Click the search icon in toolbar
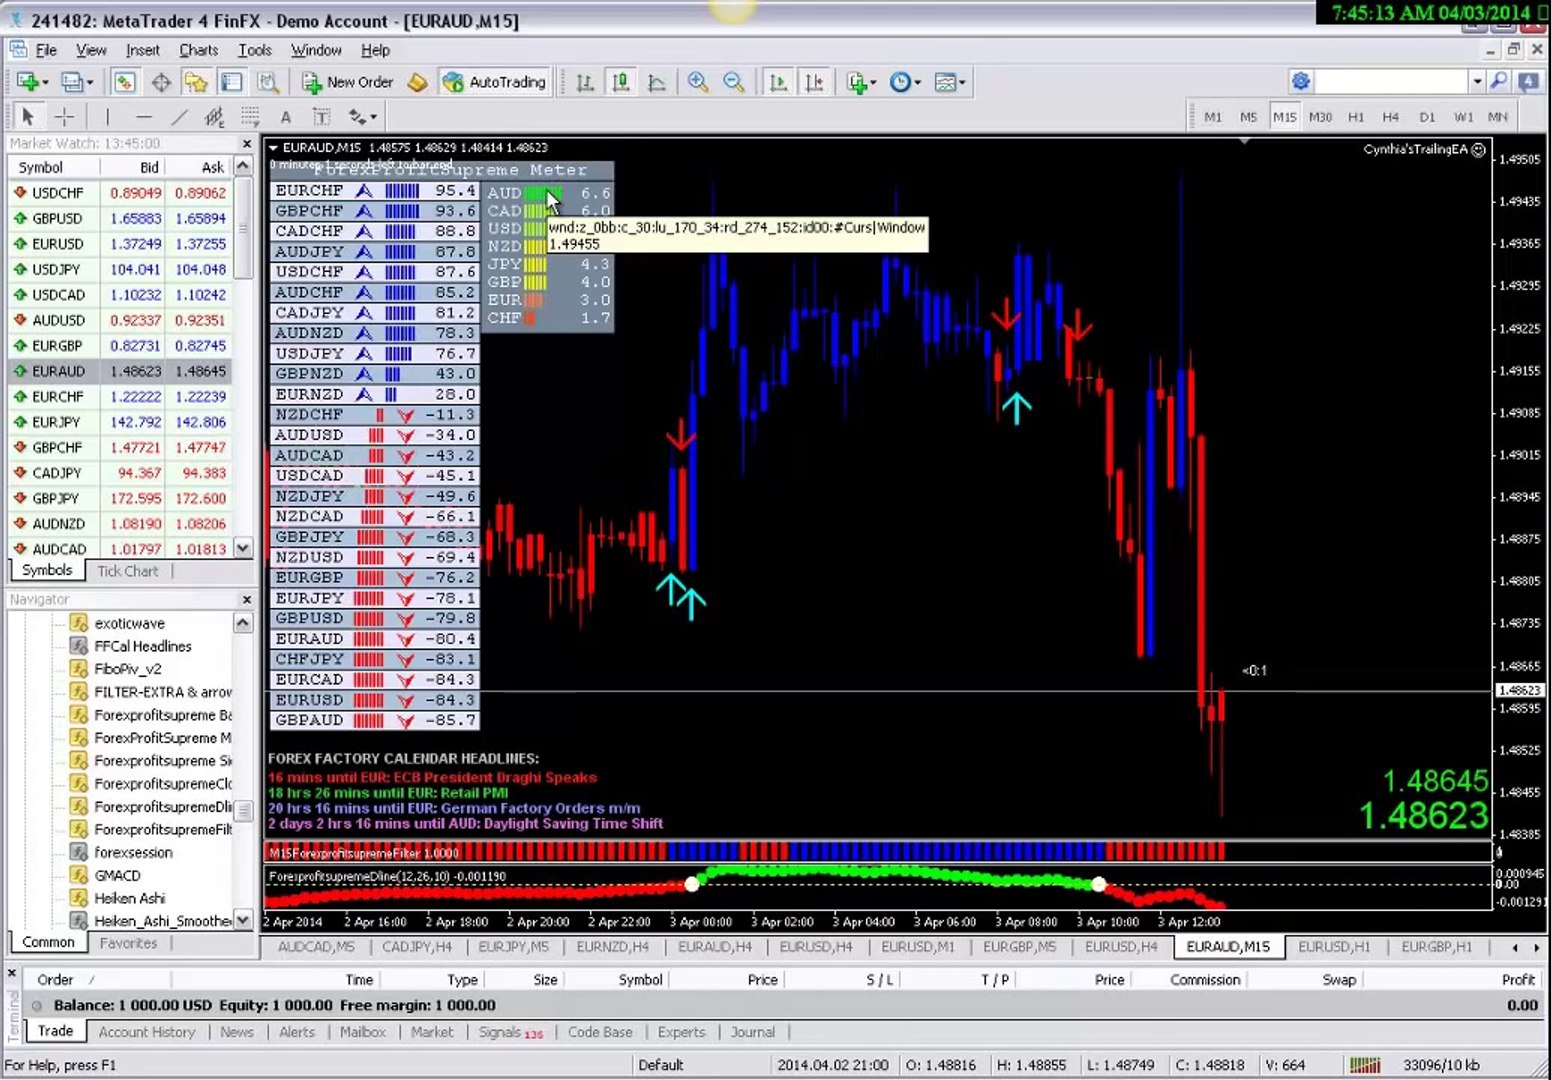Viewport: 1551px width, 1080px height. [1499, 82]
